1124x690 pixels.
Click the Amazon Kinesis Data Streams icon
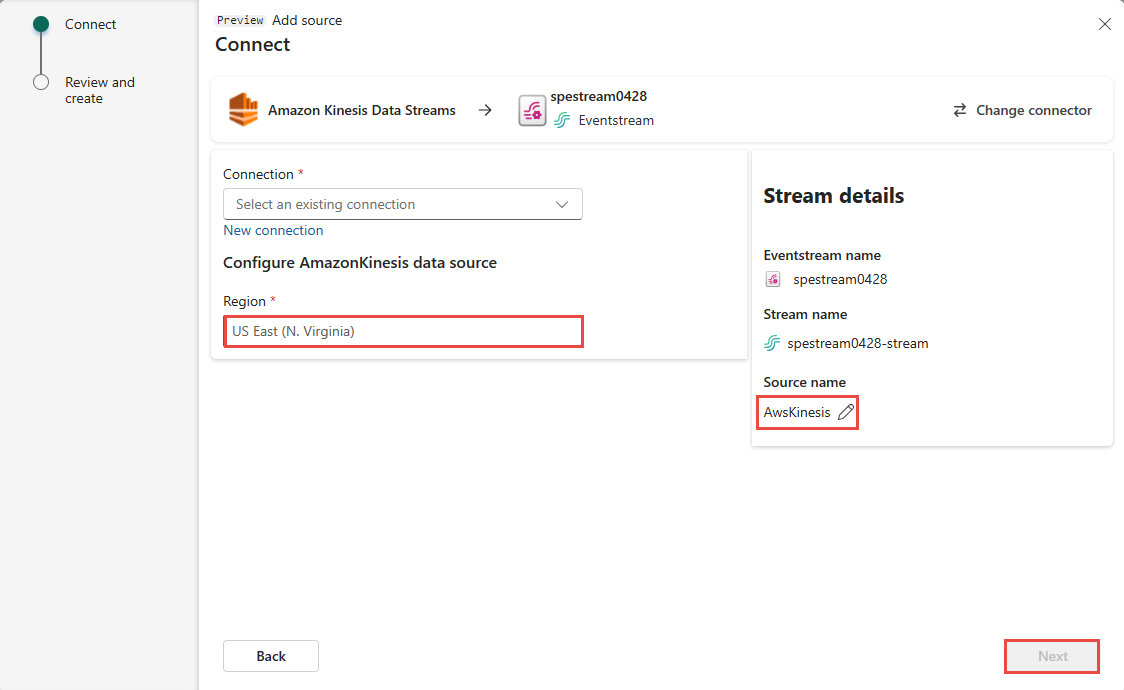pyautogui.click(x=242, y=109)
